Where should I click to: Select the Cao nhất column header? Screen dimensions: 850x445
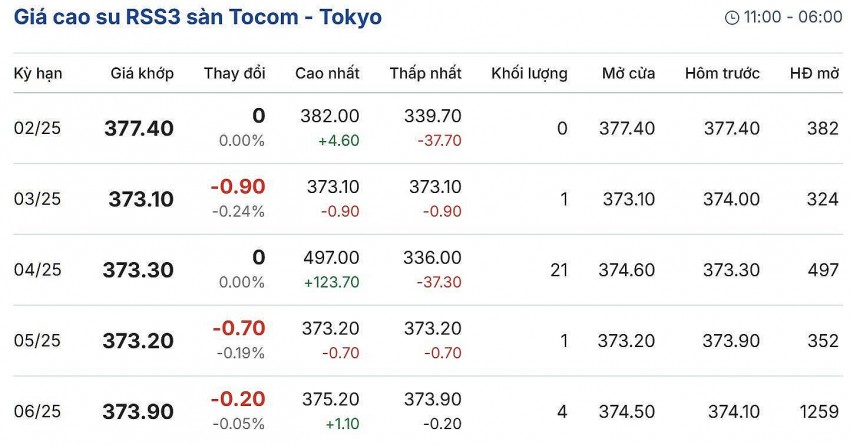tap(327, 74)
